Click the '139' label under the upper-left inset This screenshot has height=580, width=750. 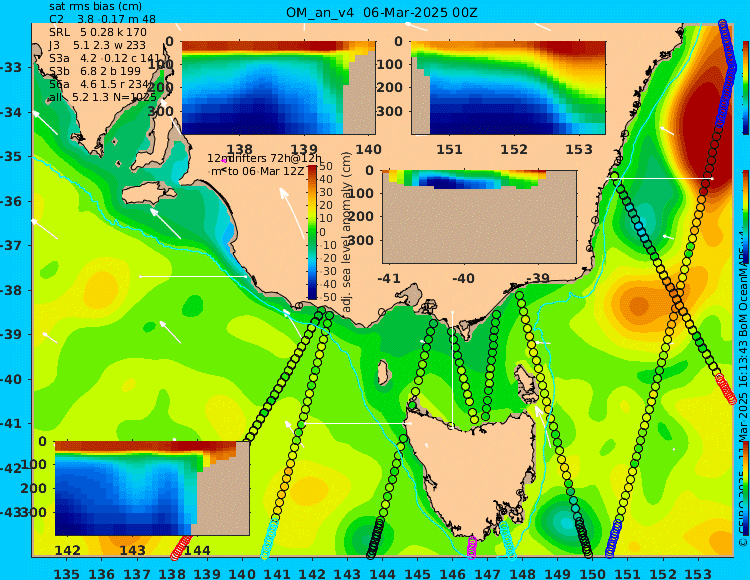pyautogui.click(x=305, y=150)
